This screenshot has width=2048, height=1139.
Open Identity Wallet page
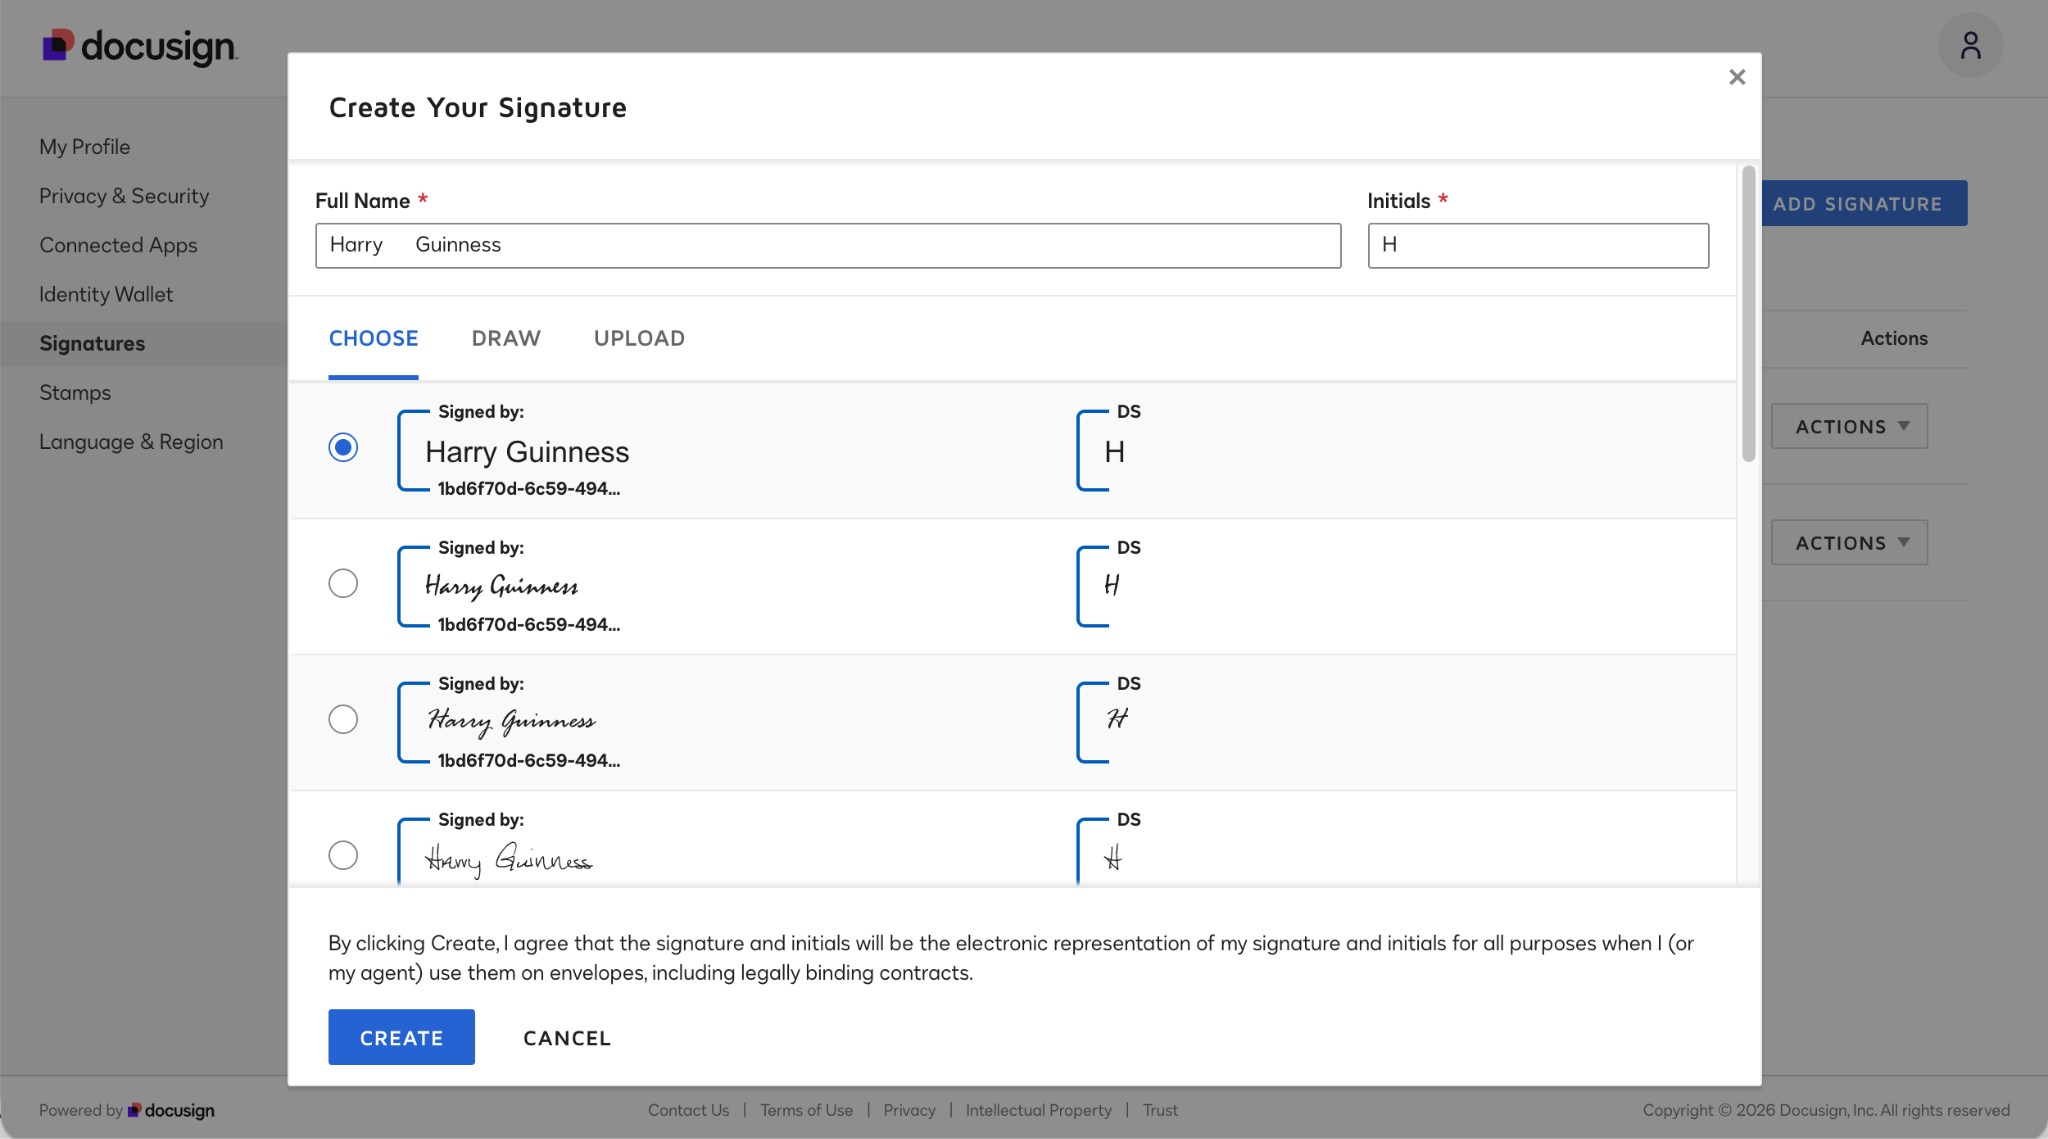tap(106, 294)
